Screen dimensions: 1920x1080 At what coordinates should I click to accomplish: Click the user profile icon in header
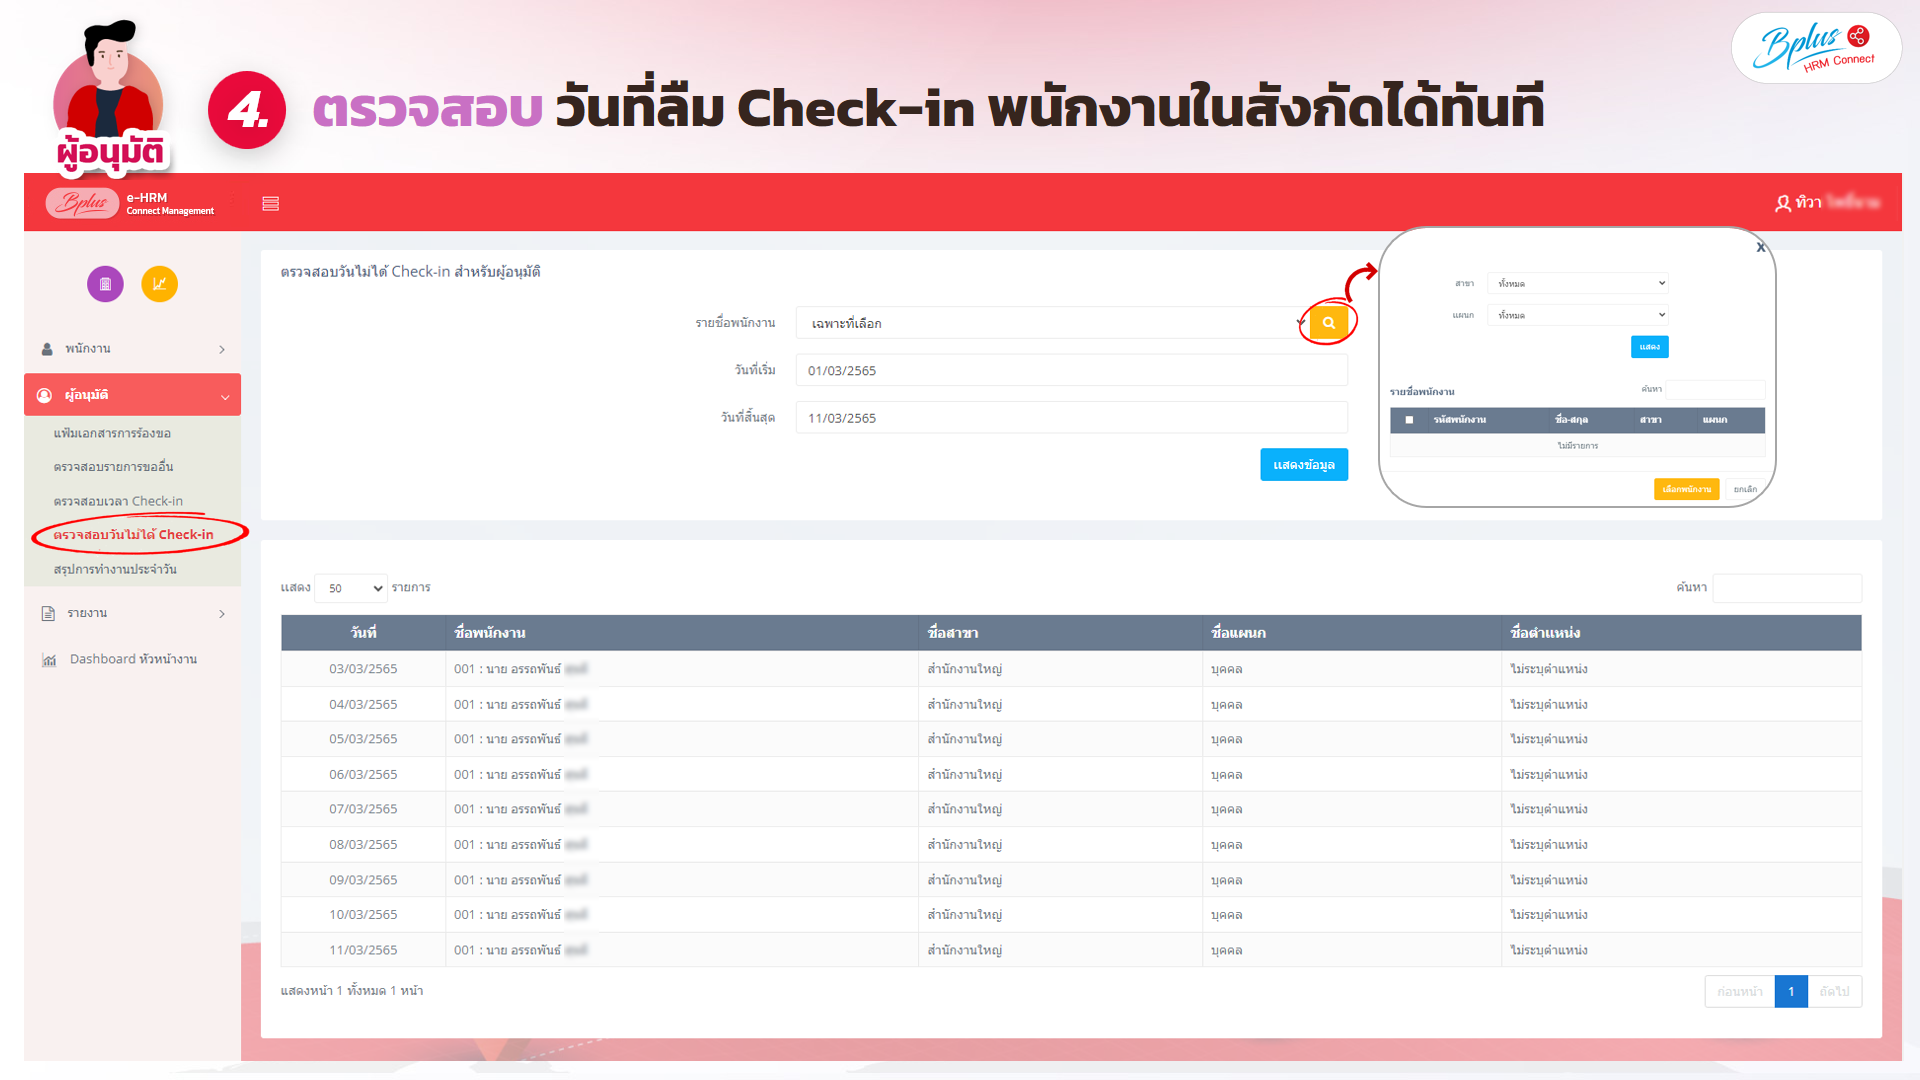[1782, 203]
